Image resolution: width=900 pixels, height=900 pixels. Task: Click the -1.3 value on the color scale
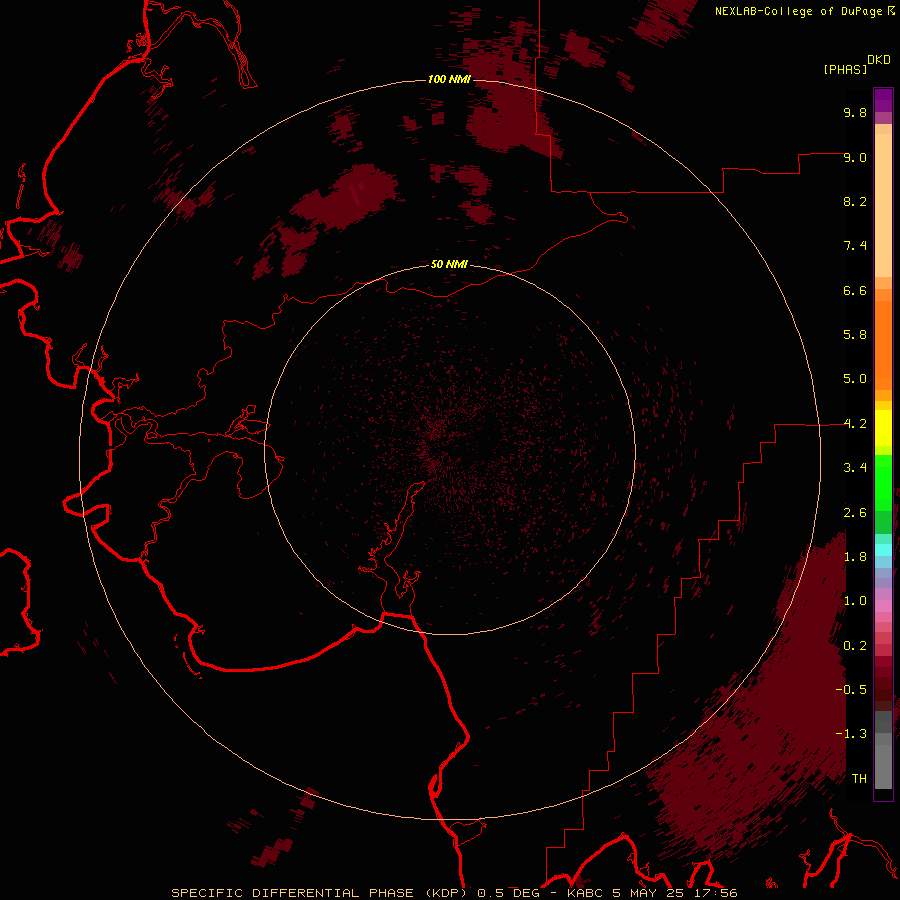tap(851, 734)
